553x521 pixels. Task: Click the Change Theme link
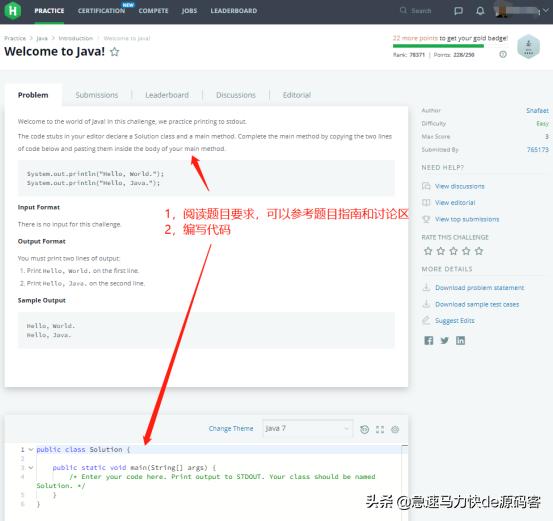click(x=231, y=429)
